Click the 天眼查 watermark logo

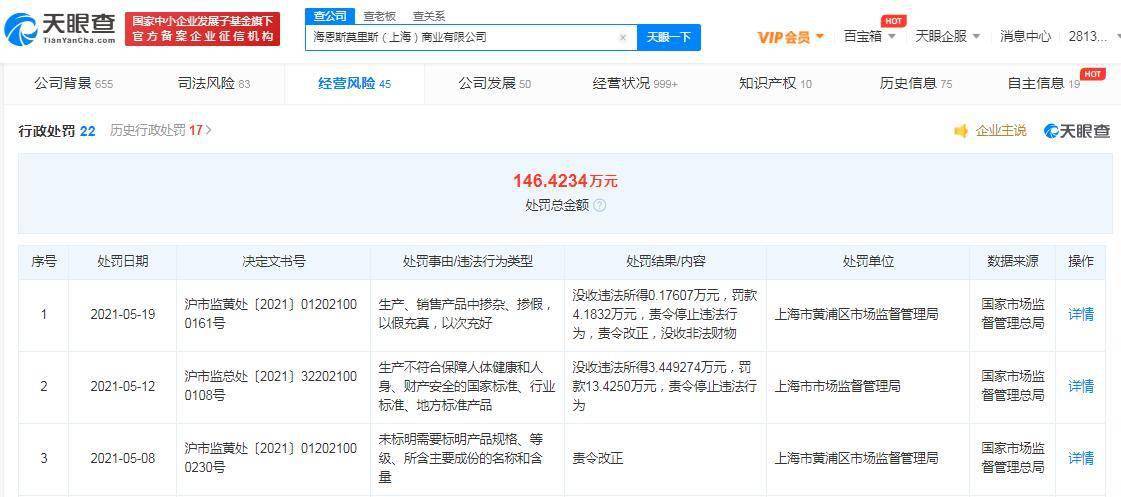point(1077,130)
